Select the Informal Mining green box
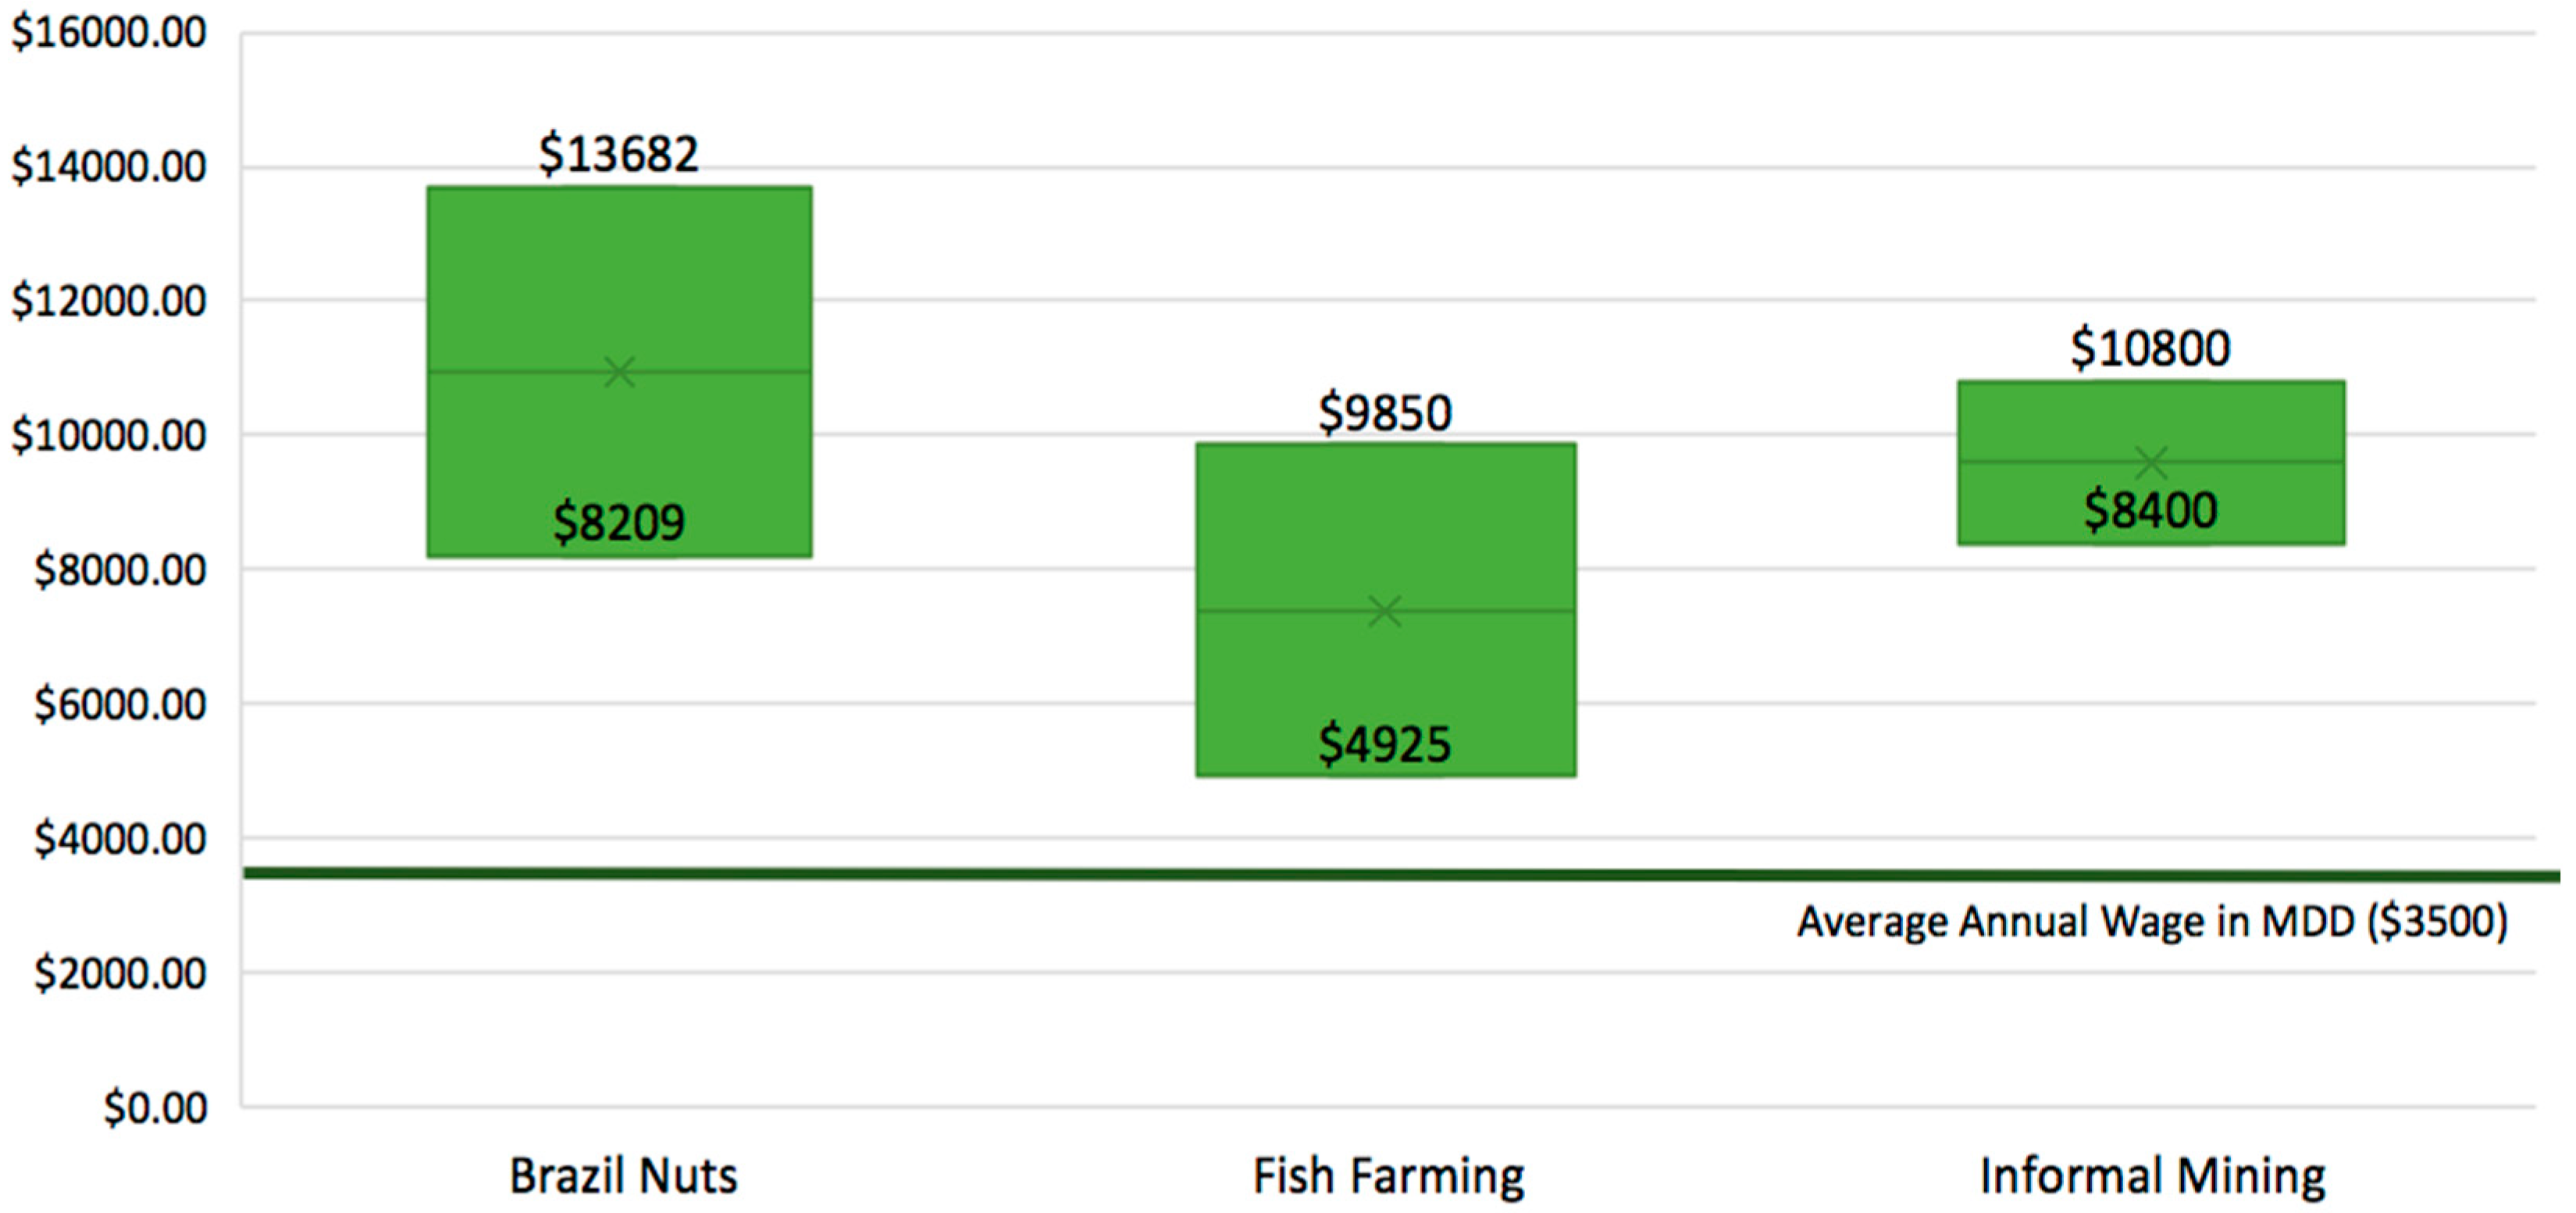Viewport: 2576px width, 1213px height. pos(2152,420)
